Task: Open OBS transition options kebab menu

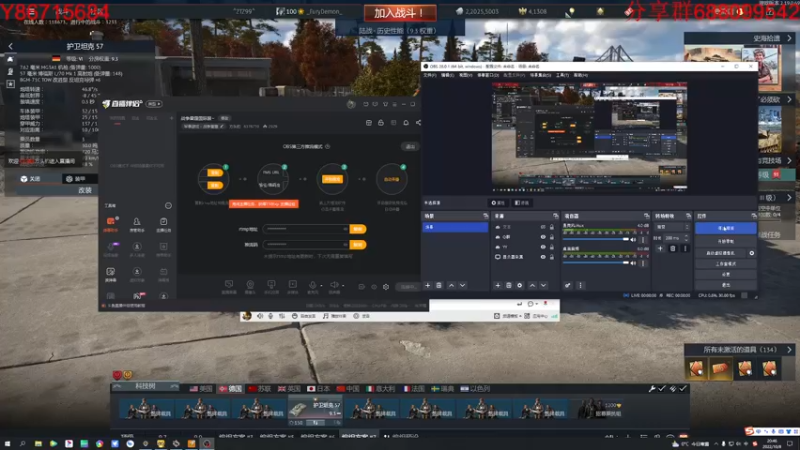Action: click(685, 248)
